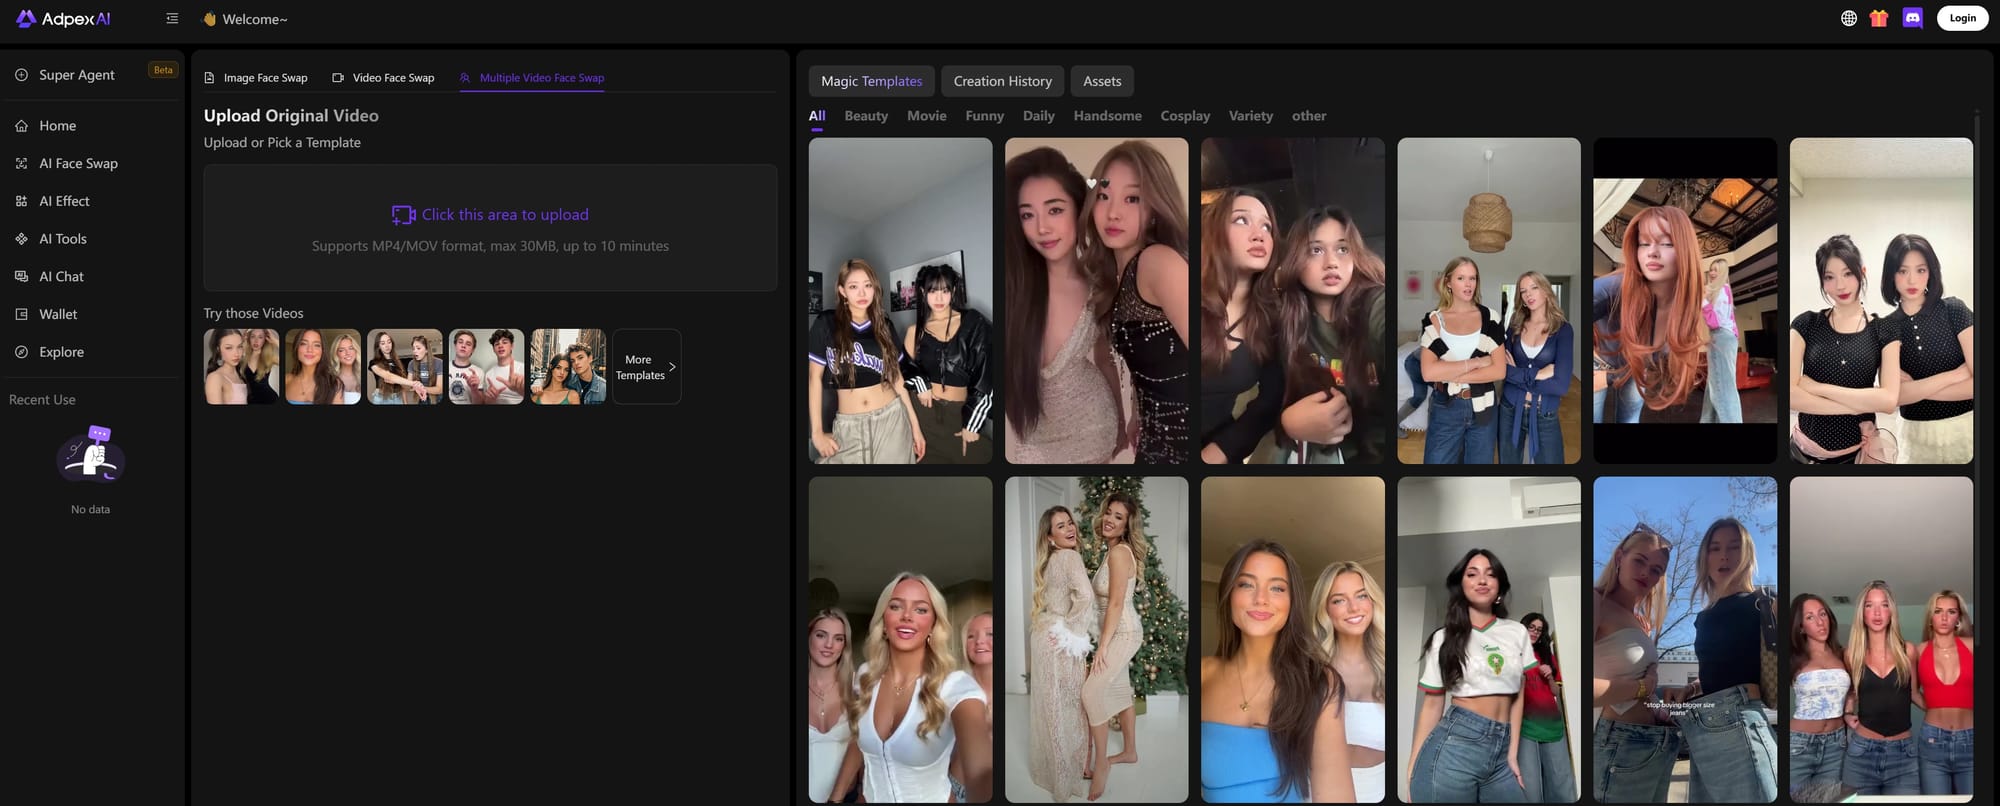Select template with jeans caption text
2000x806 pixels.
[x=1685, y=640]
